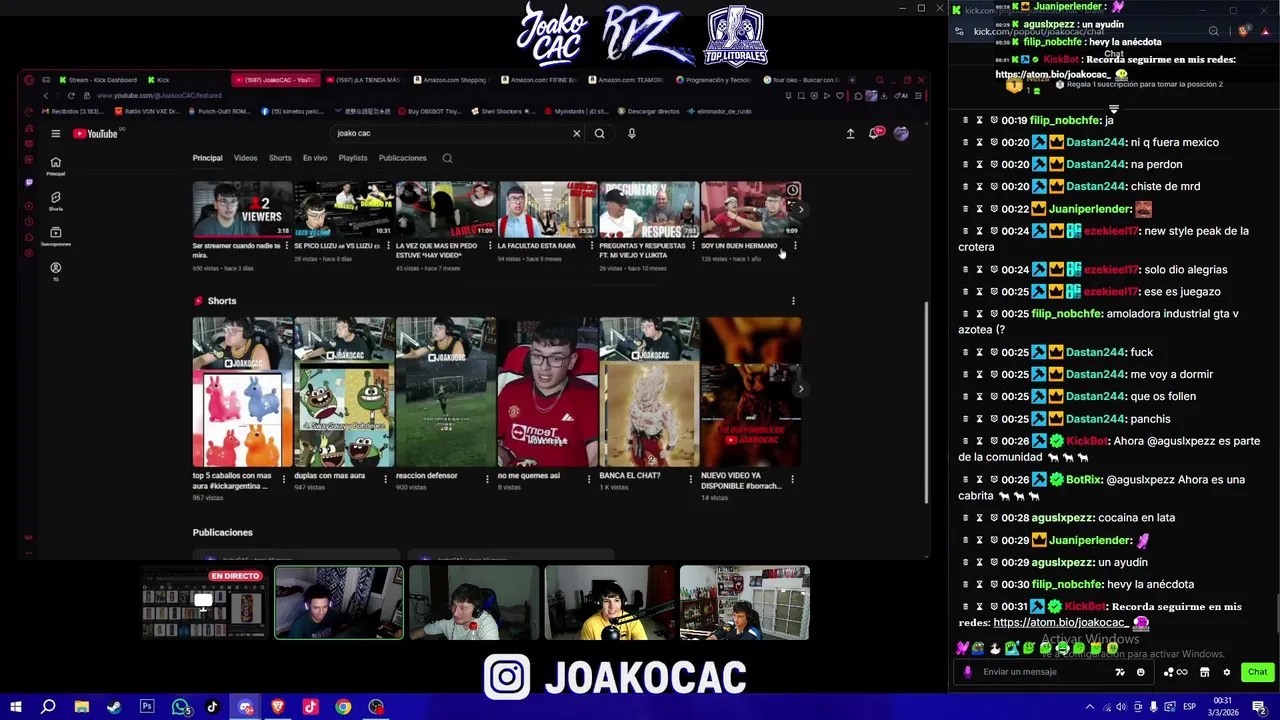The image size is (1280, 720).
Task: Open the Kick chat store icon
Action: pos(1205,672)
